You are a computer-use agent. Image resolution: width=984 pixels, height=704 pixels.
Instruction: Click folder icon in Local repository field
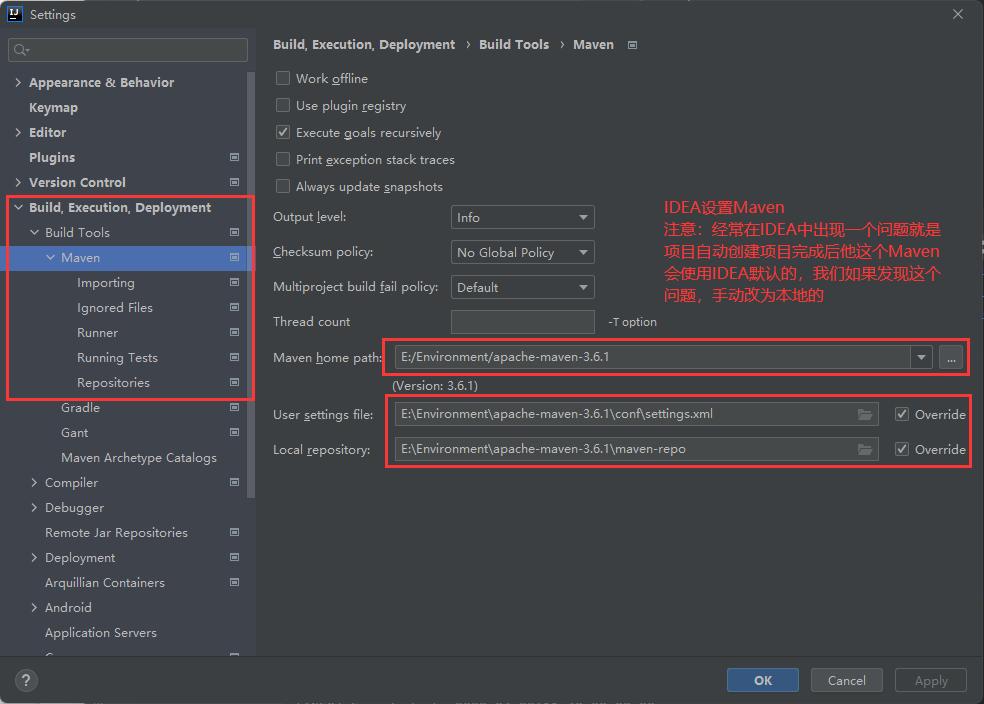click(x=865, y=449)
